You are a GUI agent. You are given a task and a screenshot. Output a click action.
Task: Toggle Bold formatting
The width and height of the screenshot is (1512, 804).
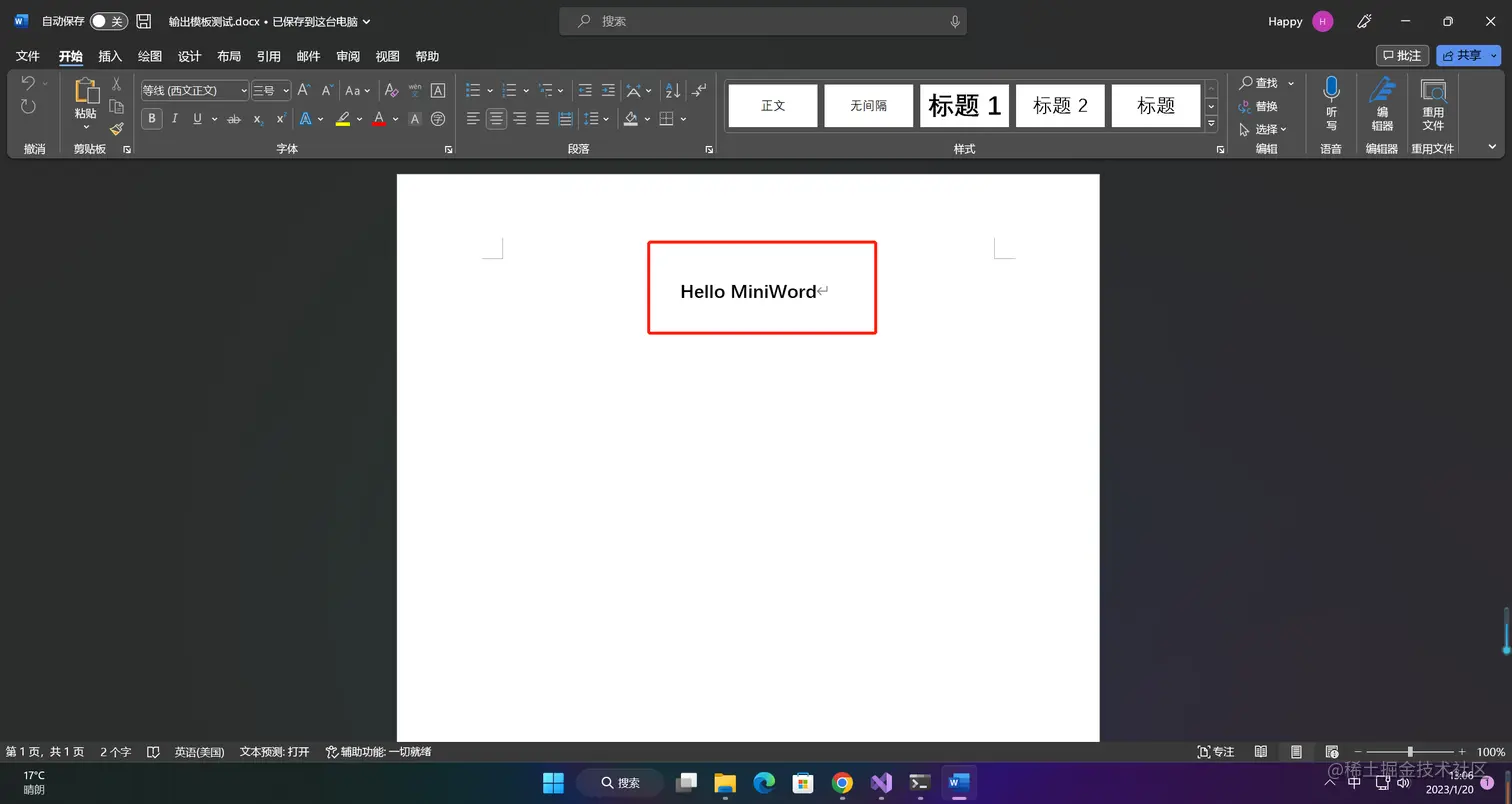[152, 119]
